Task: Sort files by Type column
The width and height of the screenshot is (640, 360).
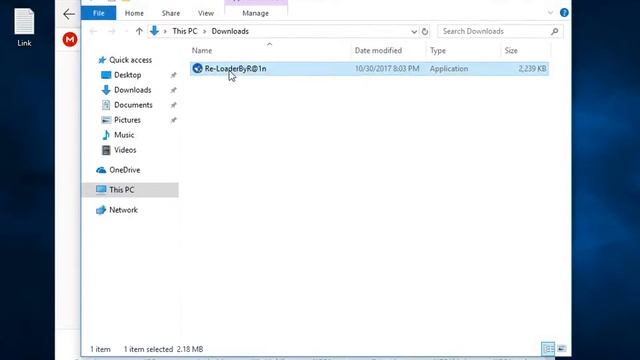Action: click(438, 51)
